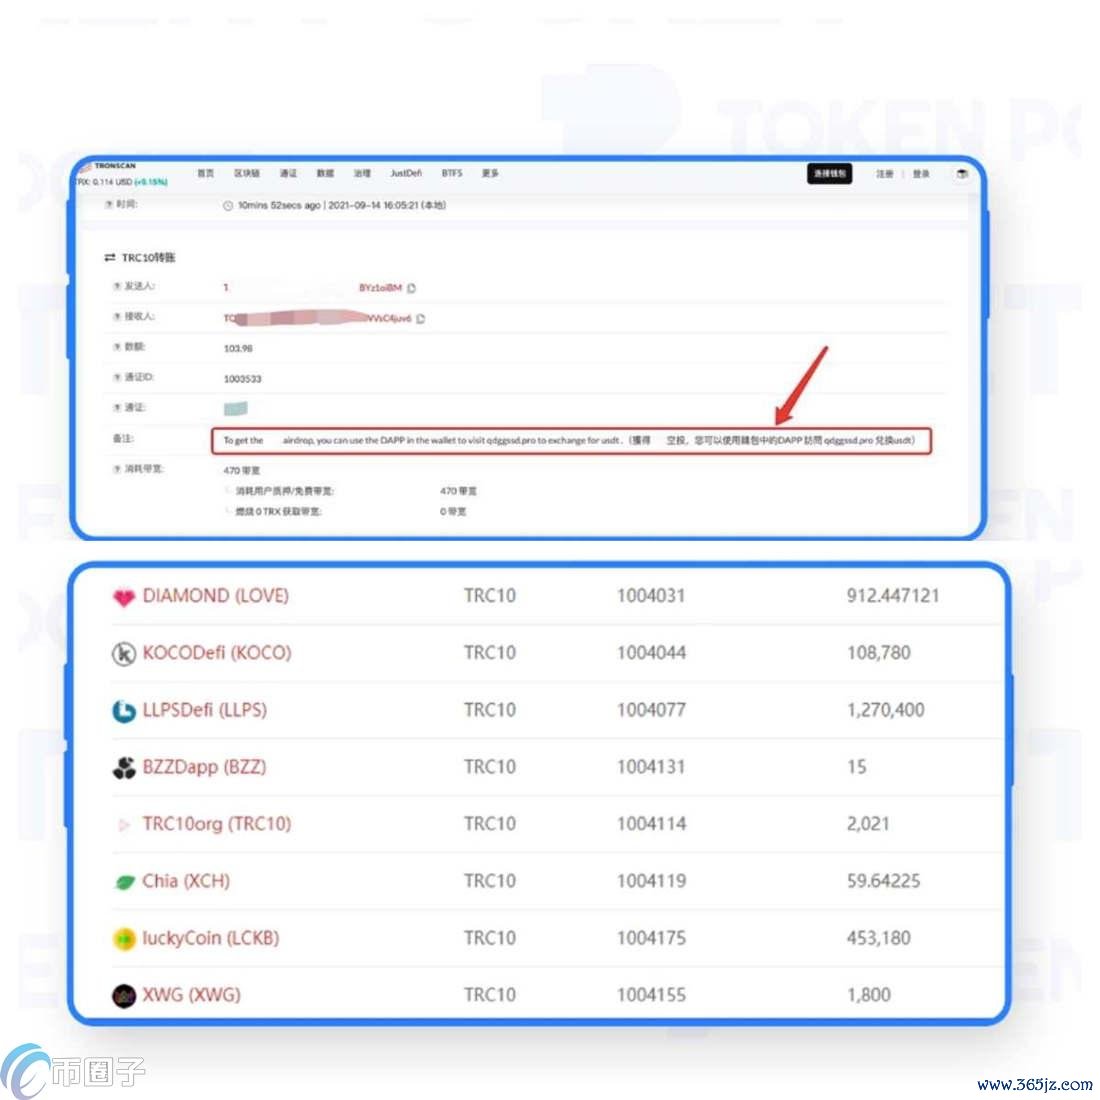
Task: Open the KOCODefi (KOCO) token link
Action: (x=217, y=652)
